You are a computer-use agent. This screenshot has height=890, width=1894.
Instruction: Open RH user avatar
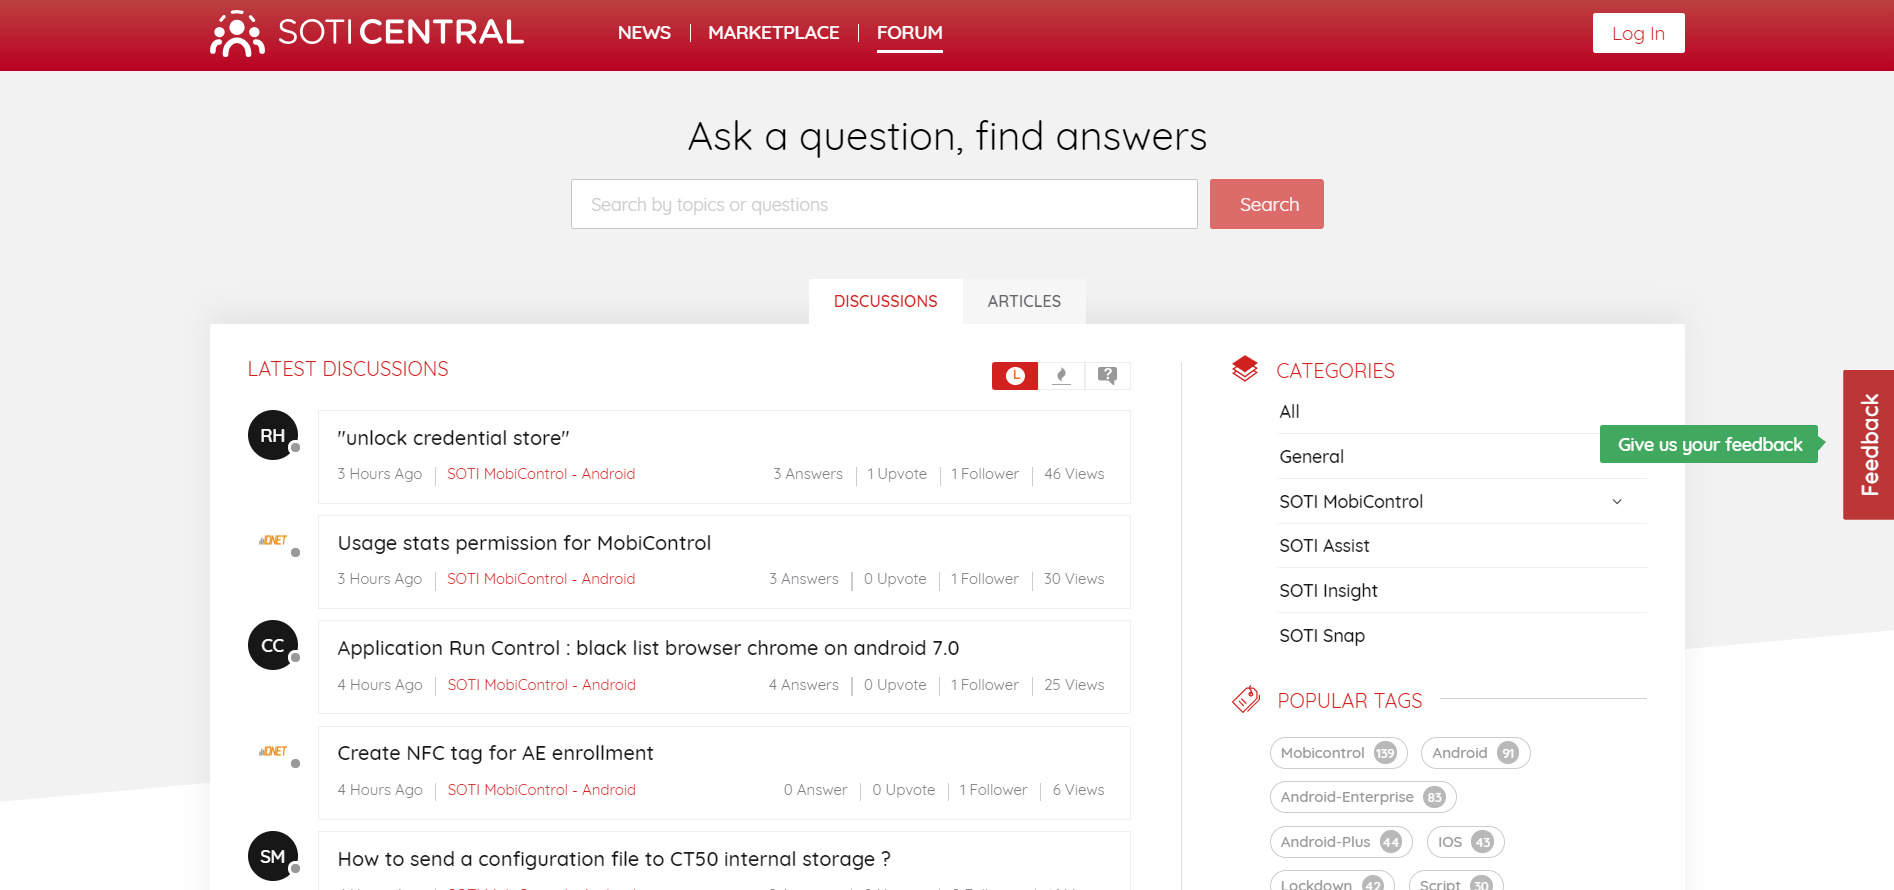[273, 435]
